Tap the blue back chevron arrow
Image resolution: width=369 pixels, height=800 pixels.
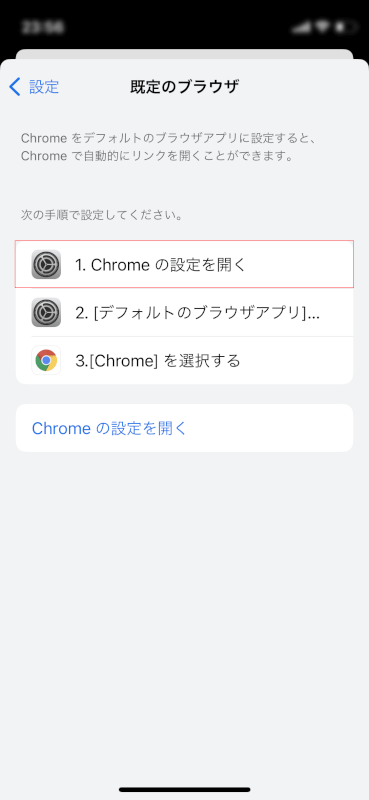(x=15, y=87)
